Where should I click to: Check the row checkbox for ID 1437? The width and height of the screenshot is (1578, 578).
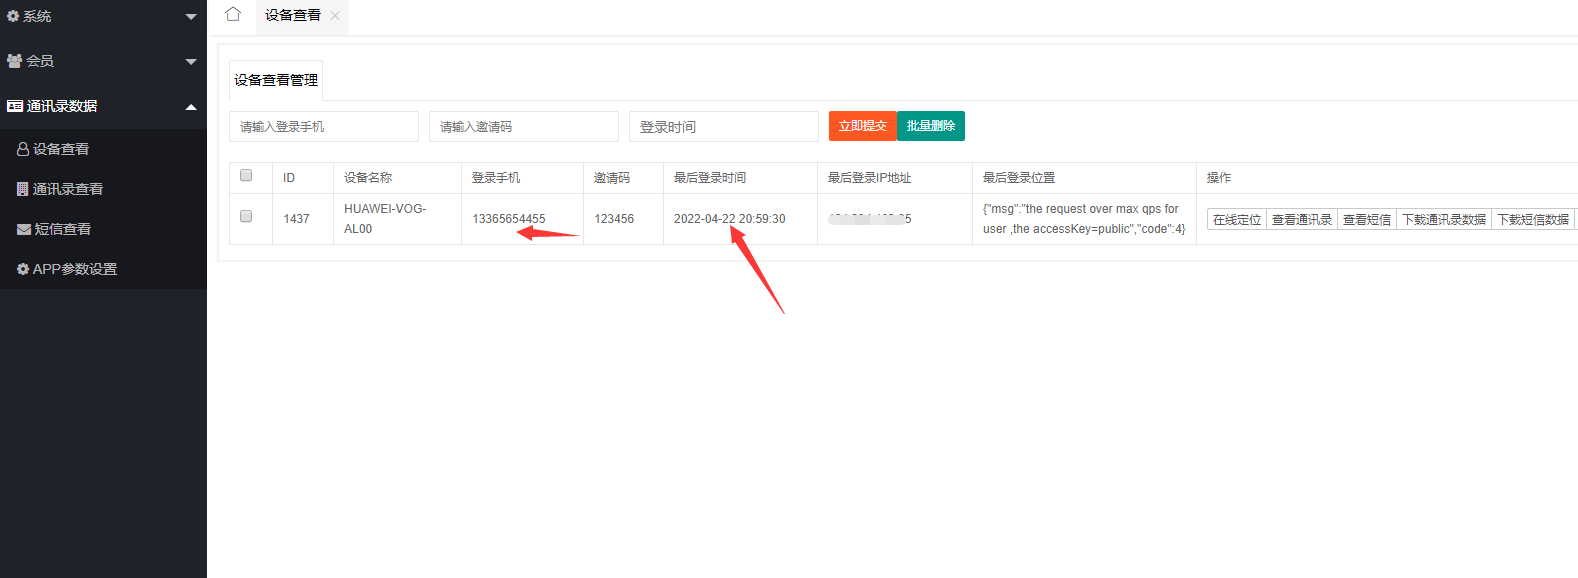click(x=246, y=217)
